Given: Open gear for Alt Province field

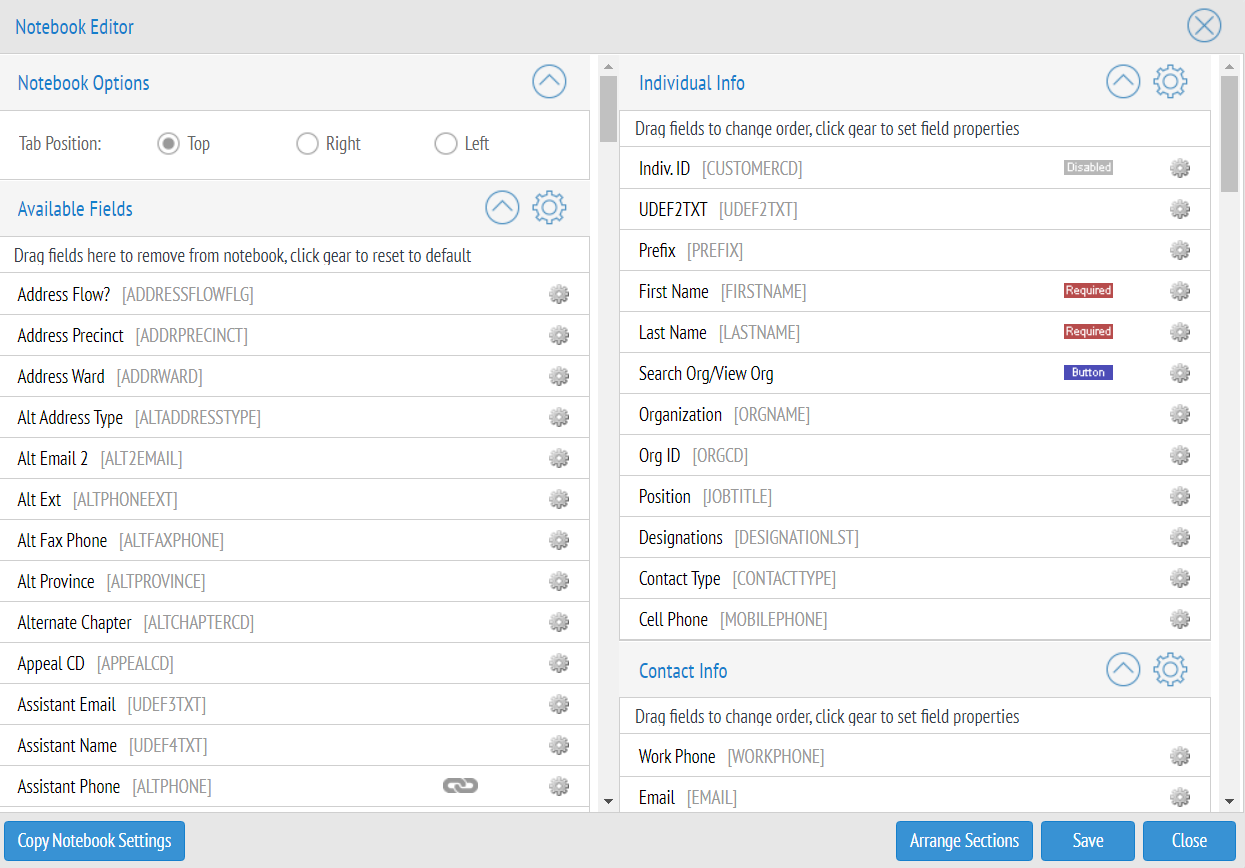Looking at the screenshot, I should click(559, 581).
